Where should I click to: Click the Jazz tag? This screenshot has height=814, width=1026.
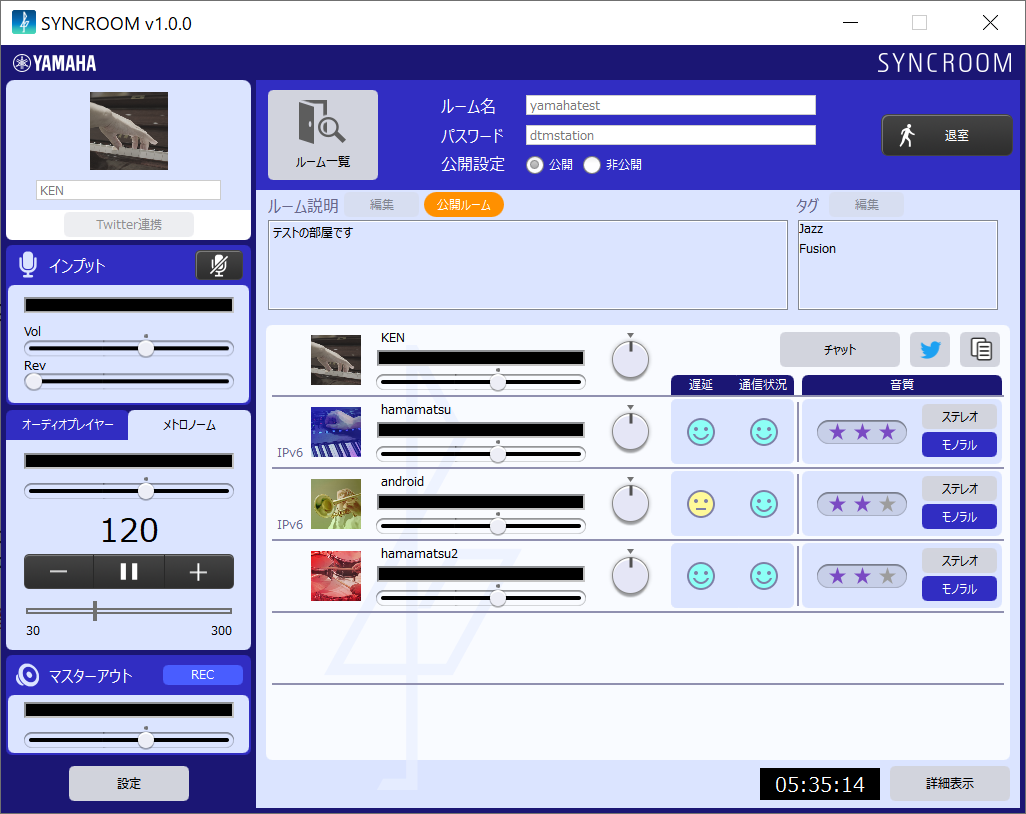811,229
